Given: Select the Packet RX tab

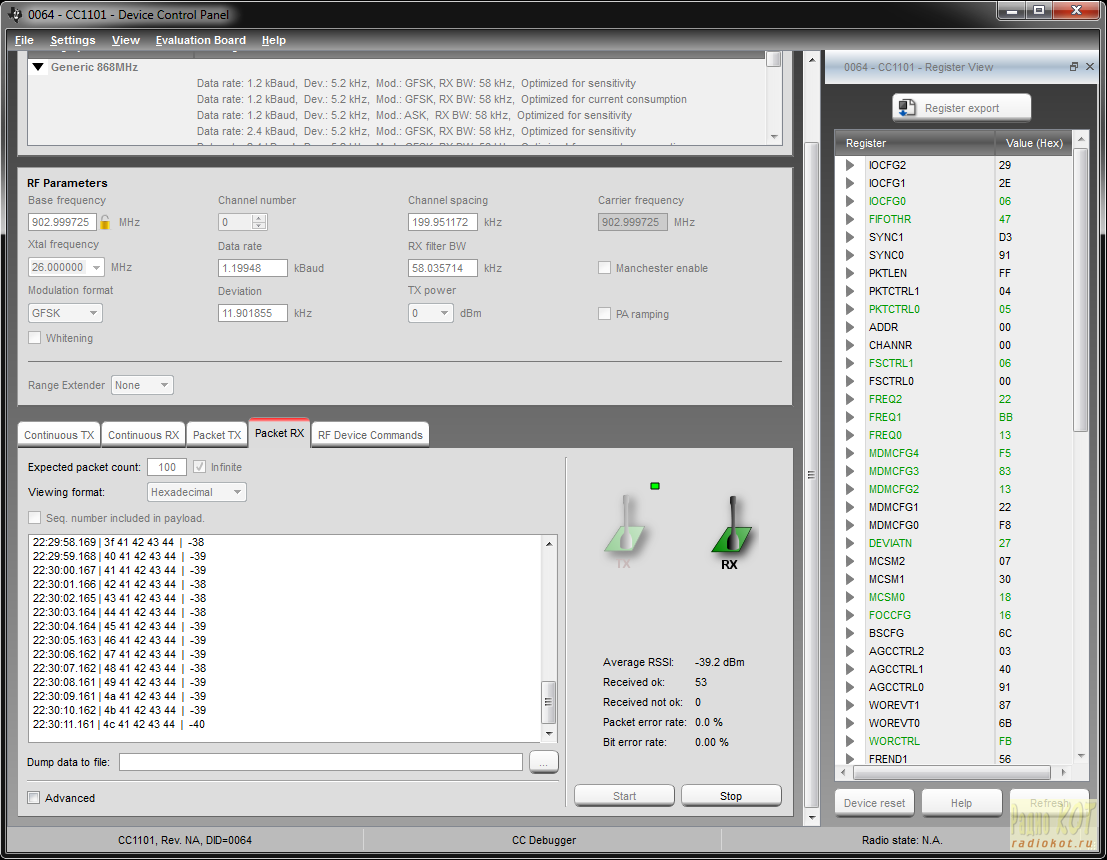Looking at the screenshot, I should 279,433.
